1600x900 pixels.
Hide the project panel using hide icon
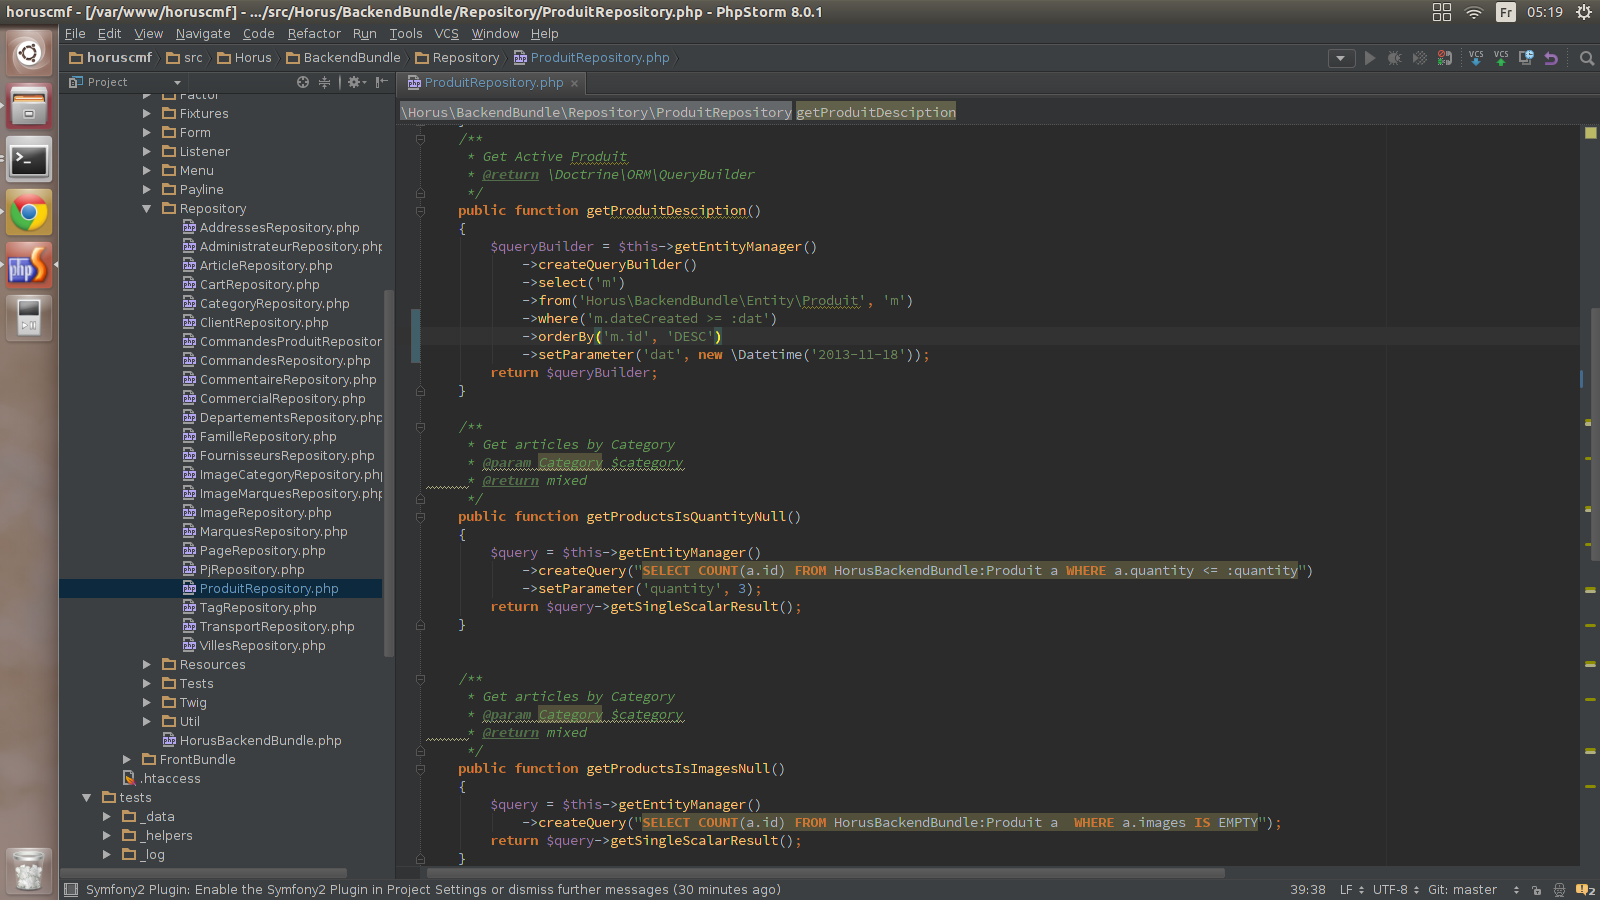point(381,82)
